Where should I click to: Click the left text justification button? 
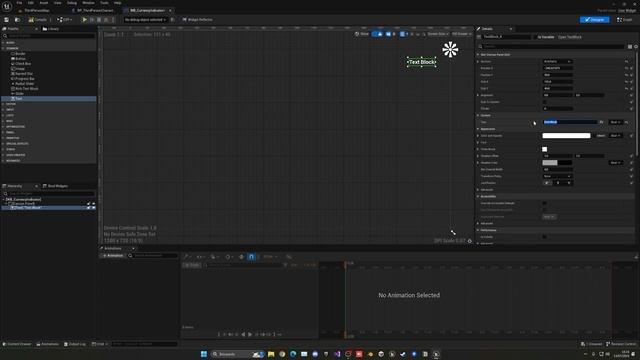tap(547, 183)
